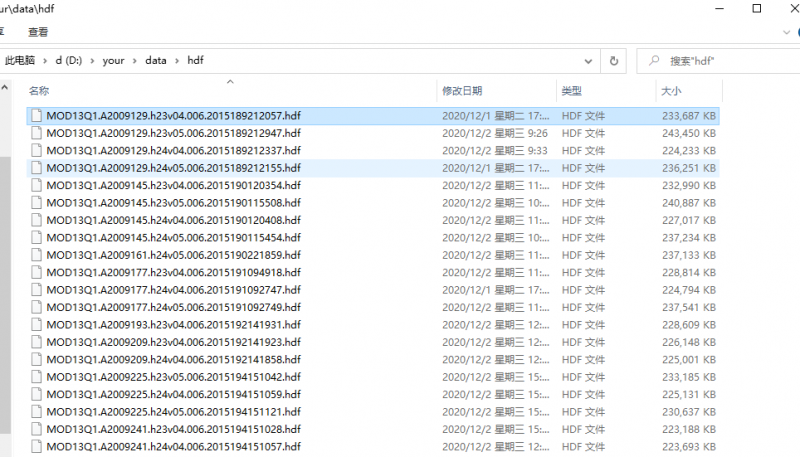Sort files by 类型 column header
Screen dimensions: 800x457
coord(571,91)
